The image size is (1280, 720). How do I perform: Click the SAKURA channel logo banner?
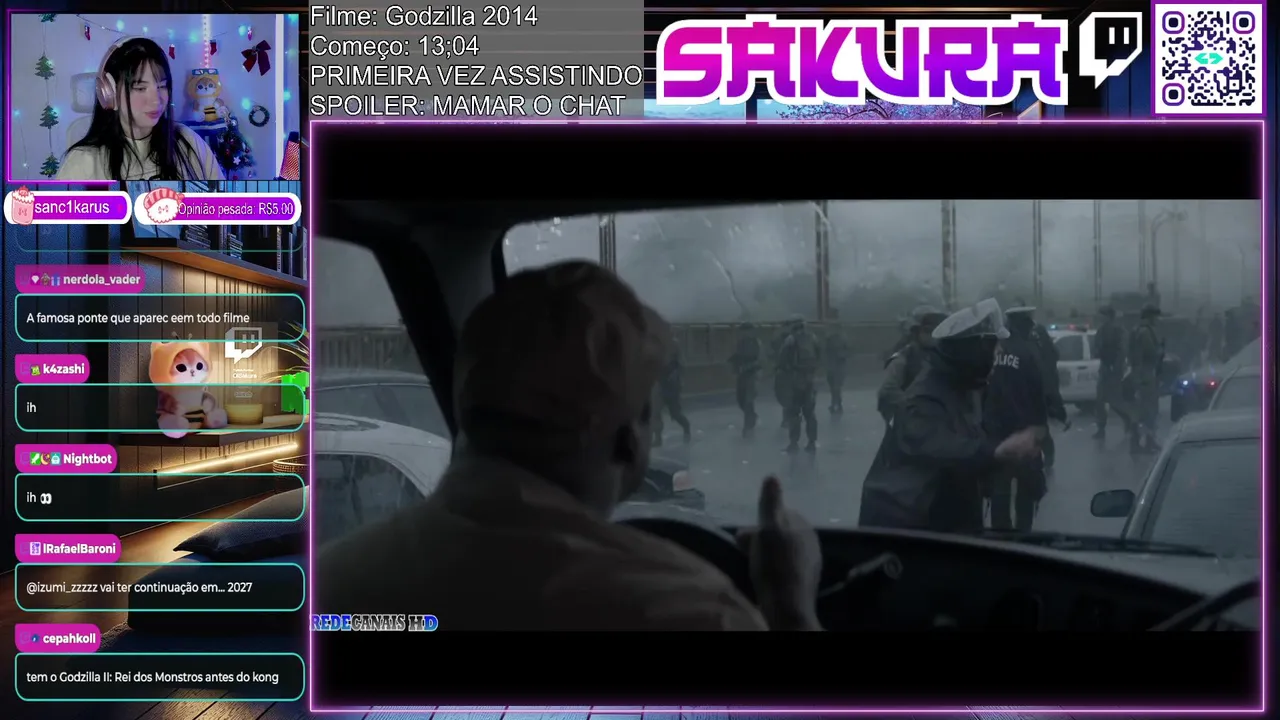[x=862, y=58]
